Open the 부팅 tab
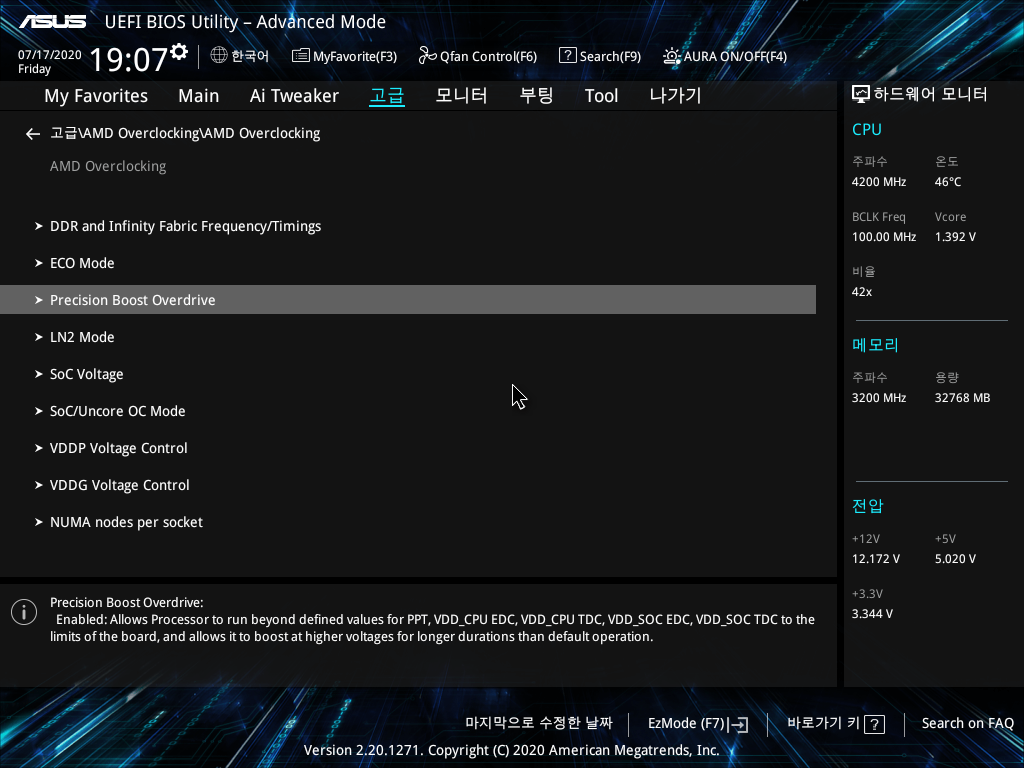1024x768 pixels. point(536,96)
